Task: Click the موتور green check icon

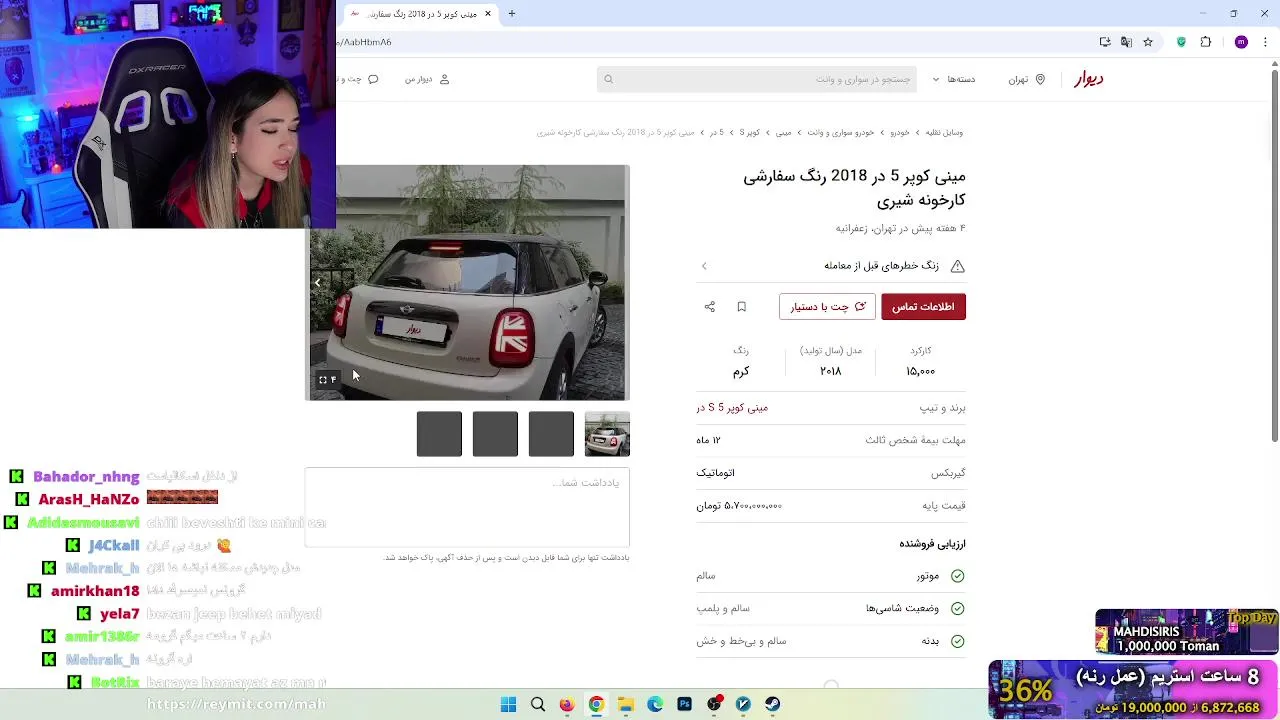Action: [958, 576]
